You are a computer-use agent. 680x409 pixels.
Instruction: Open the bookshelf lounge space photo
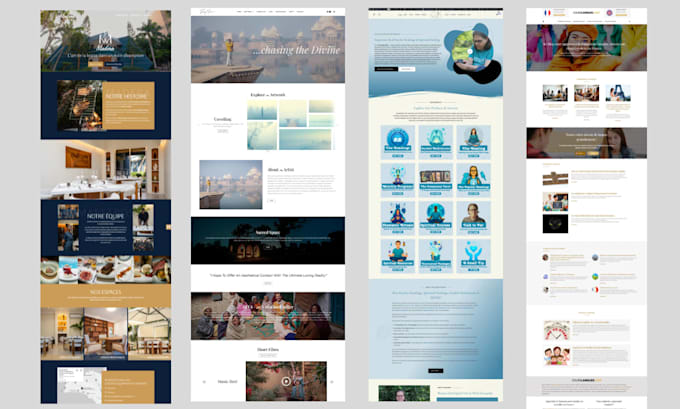106,334
